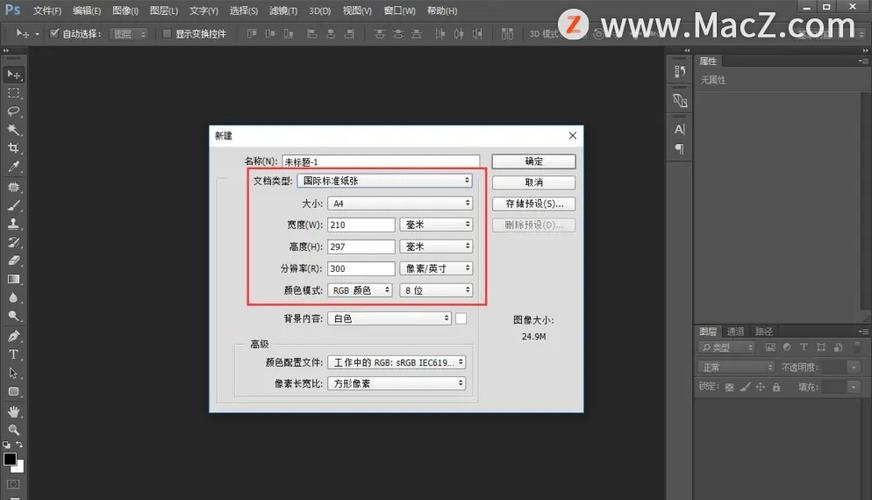Select the Eyedropper tool
Viewport: 872px width, 500px height.
(x=14, y=167)
